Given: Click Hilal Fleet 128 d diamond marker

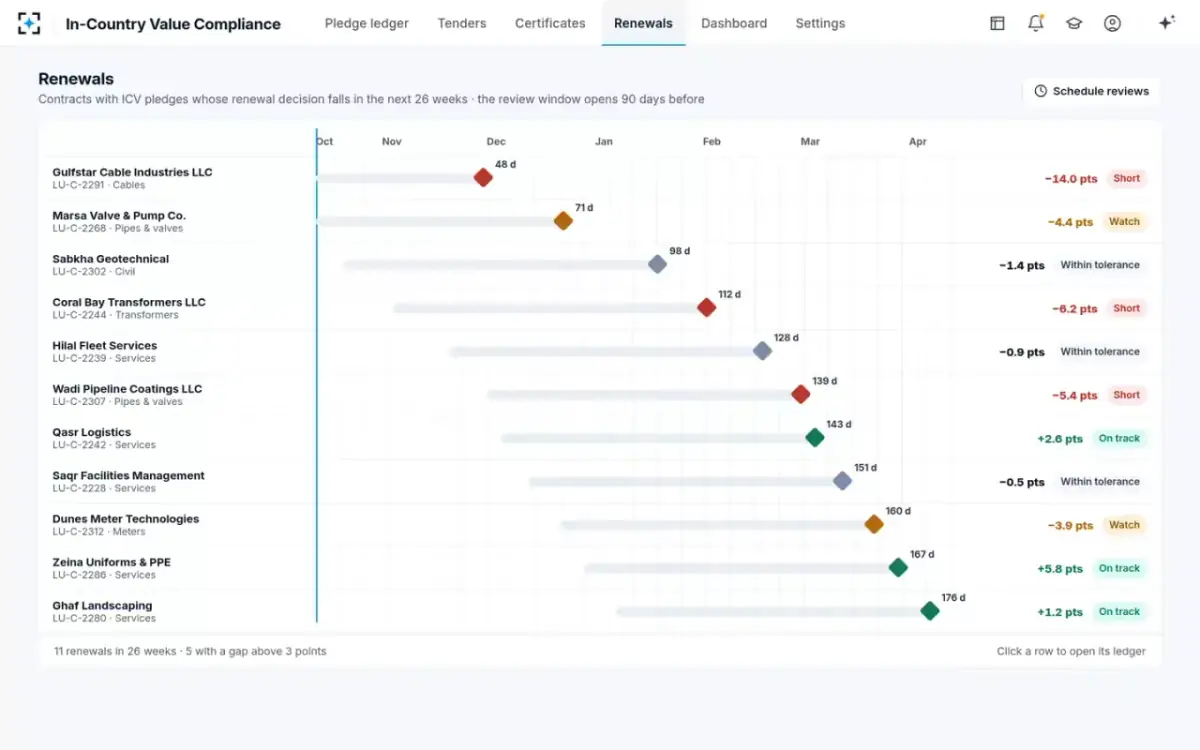Looking at the screenshot, I should click(x=762, y=351).
